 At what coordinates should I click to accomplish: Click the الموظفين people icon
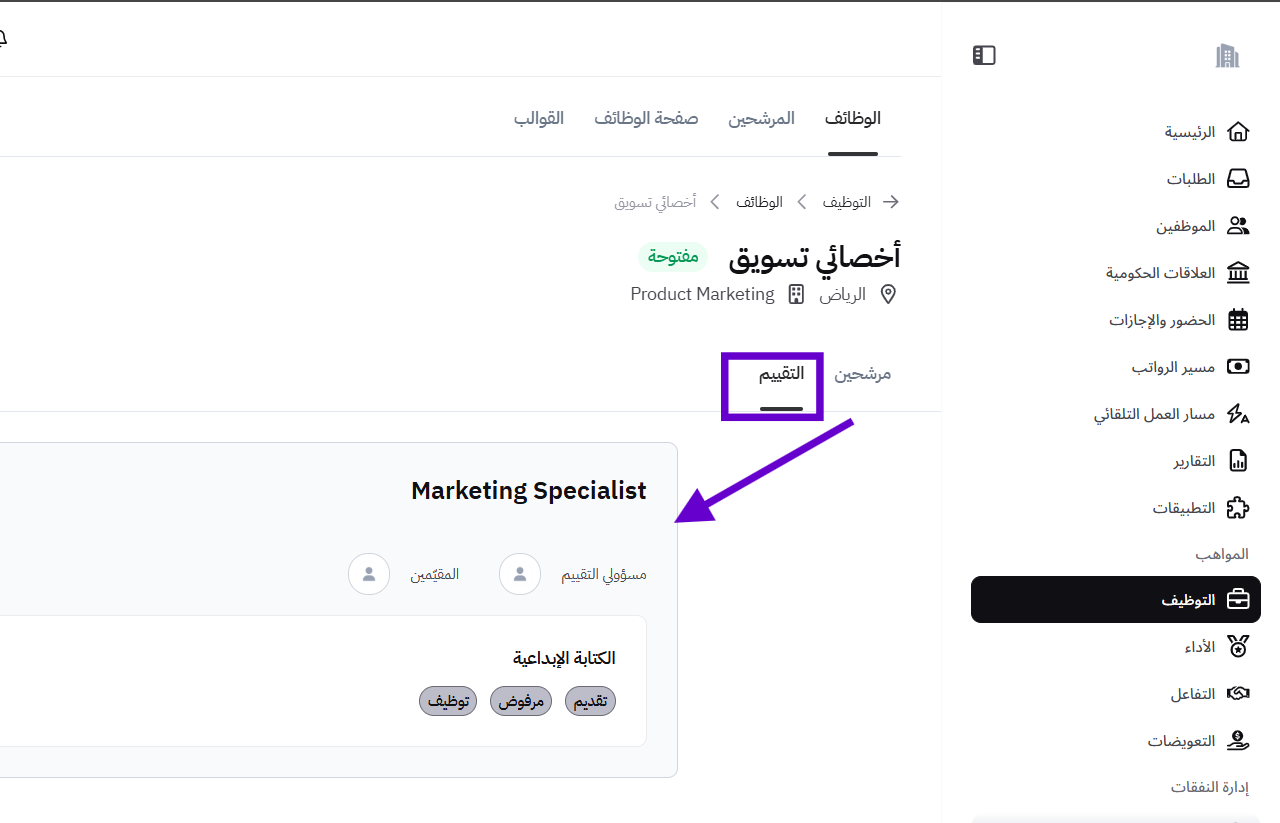tap(1238, 226)
